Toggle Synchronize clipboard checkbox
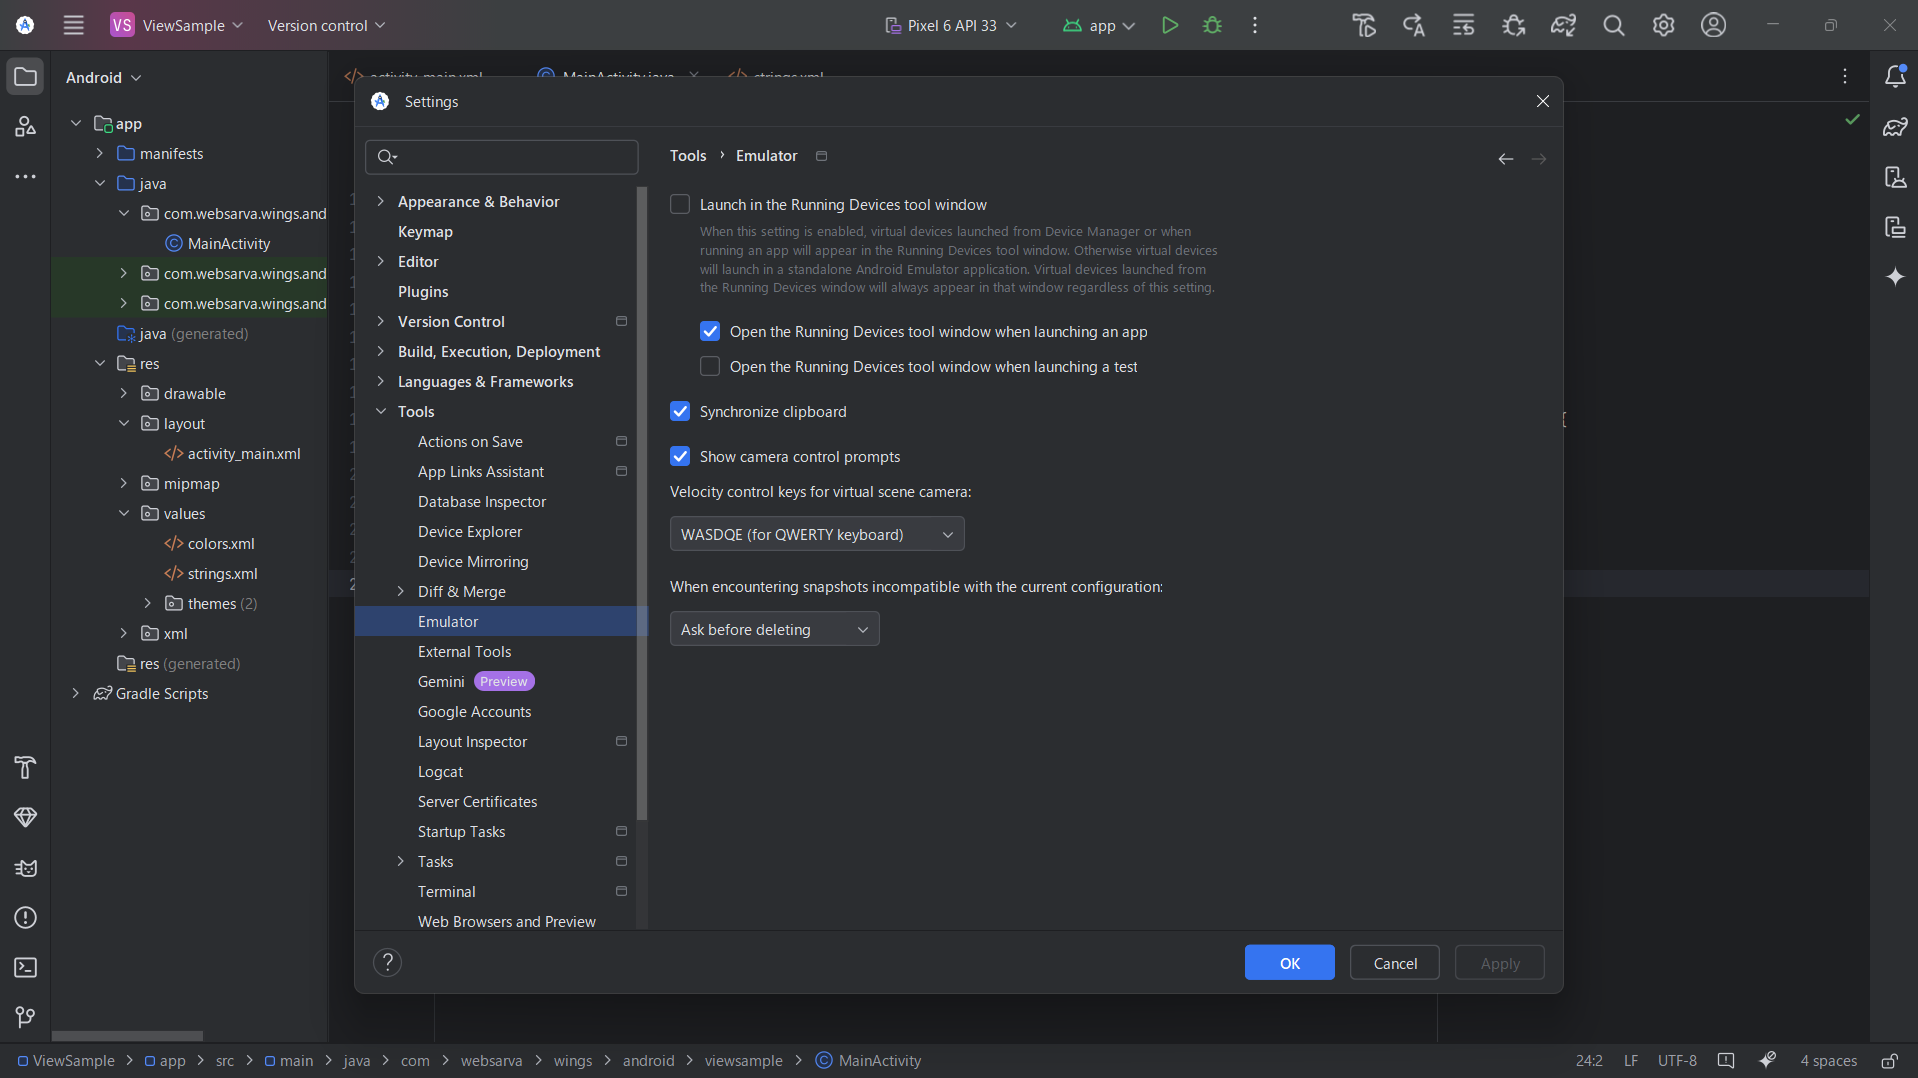Screen dimensions: 1918x1078 [680, 411]
